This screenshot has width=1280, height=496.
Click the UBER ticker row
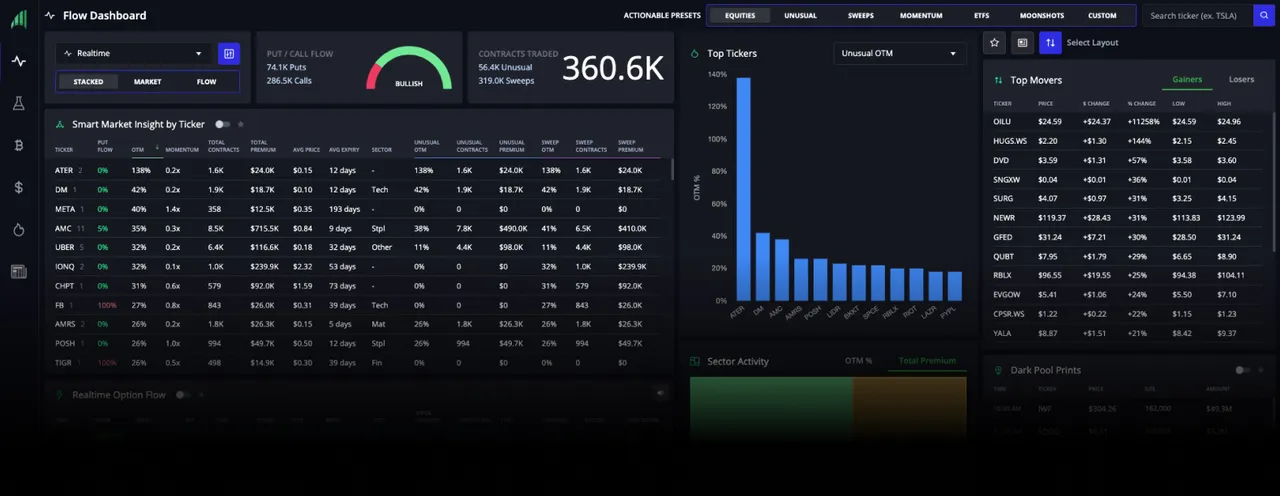[x=357, y=247]
